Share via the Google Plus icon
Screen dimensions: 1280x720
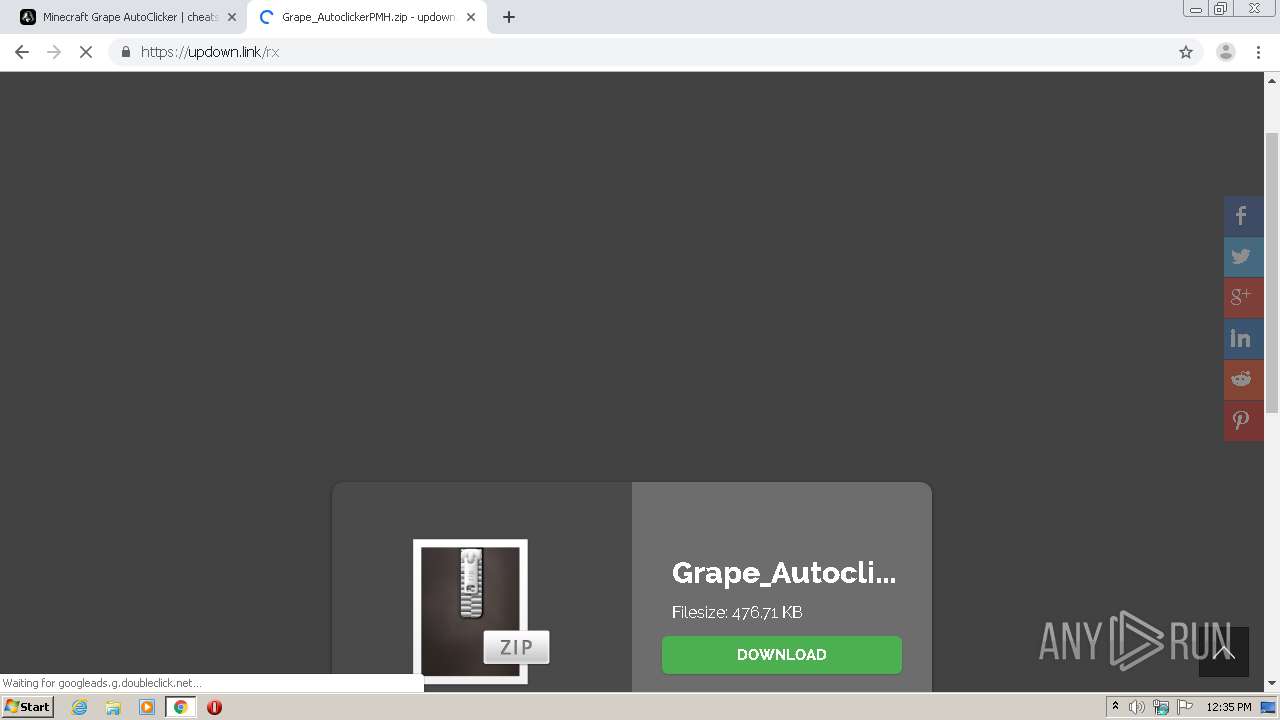click(1244, 298)
